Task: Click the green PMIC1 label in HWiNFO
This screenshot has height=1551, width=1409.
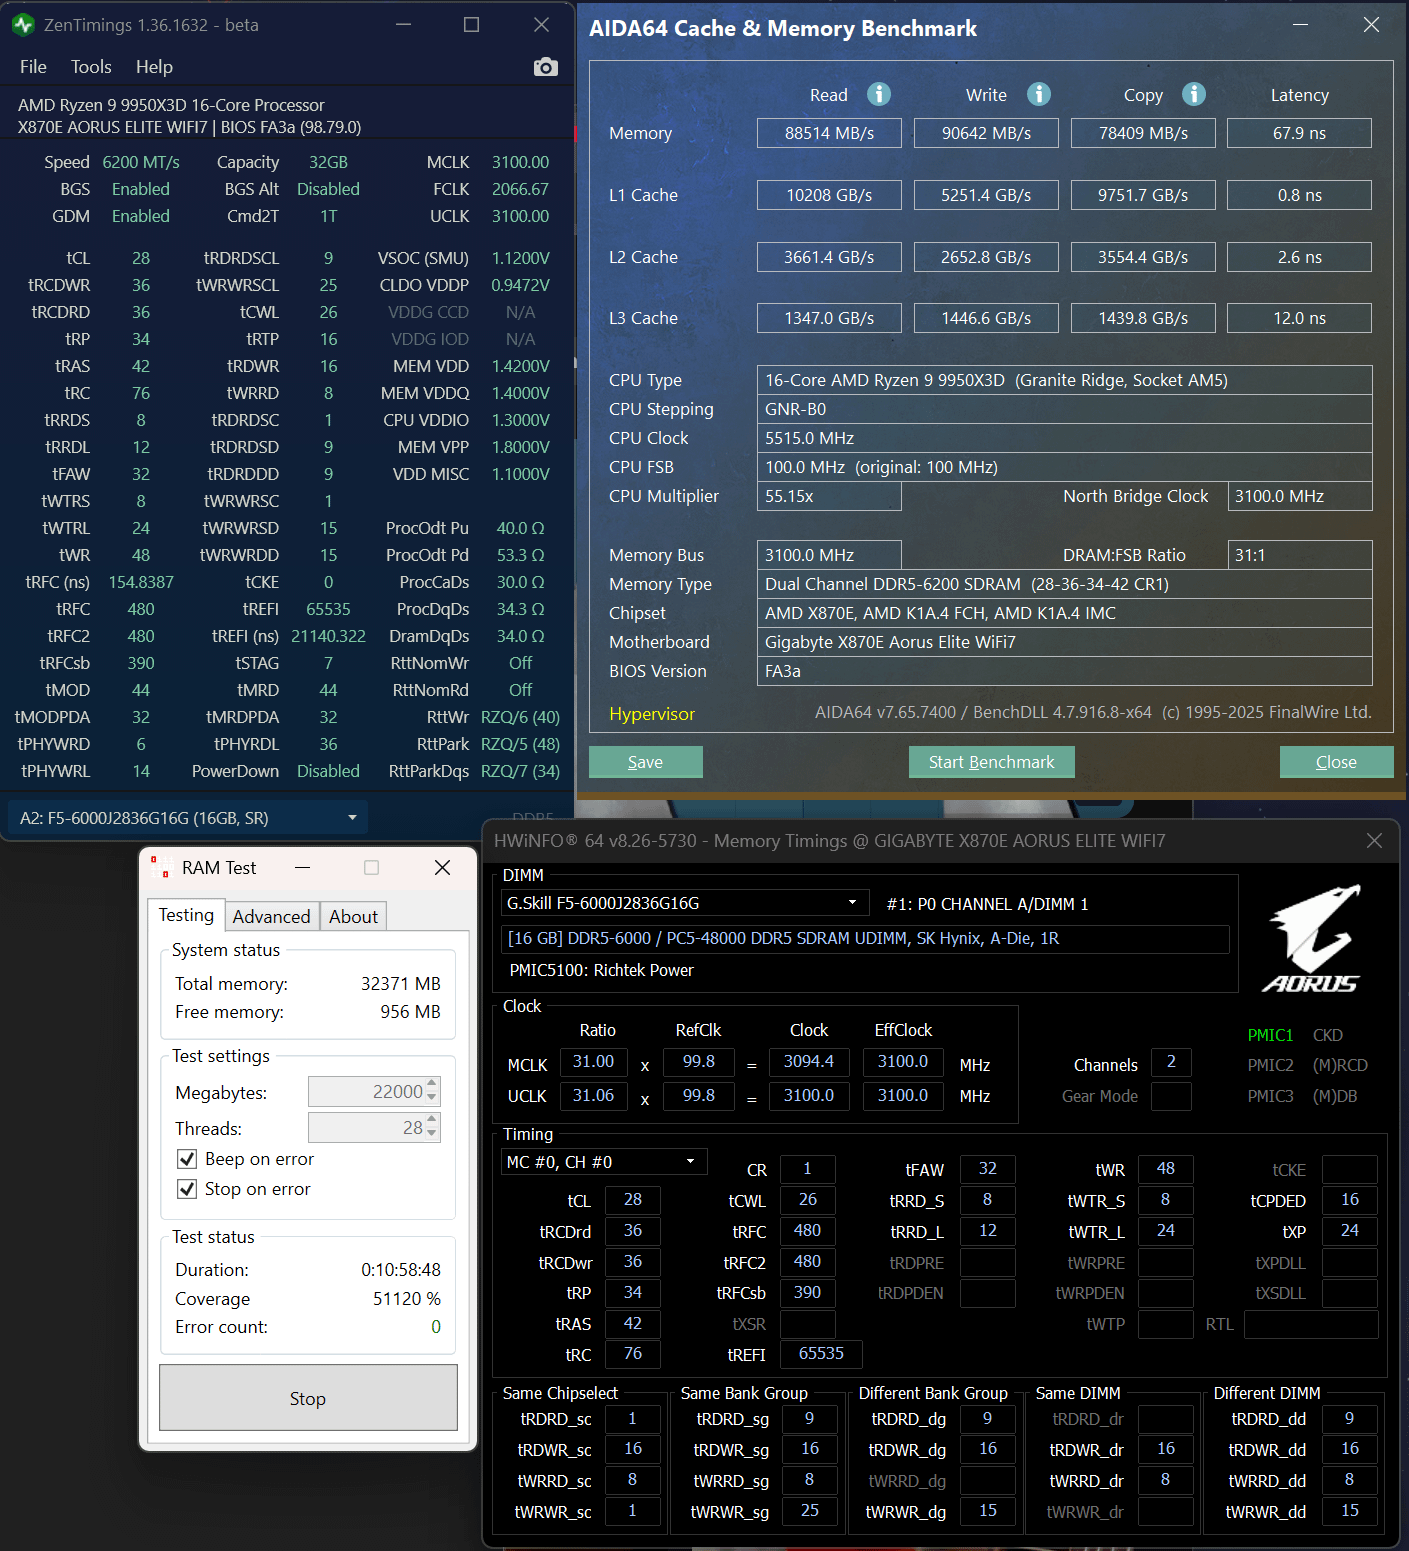Action: point(1270,1035)
